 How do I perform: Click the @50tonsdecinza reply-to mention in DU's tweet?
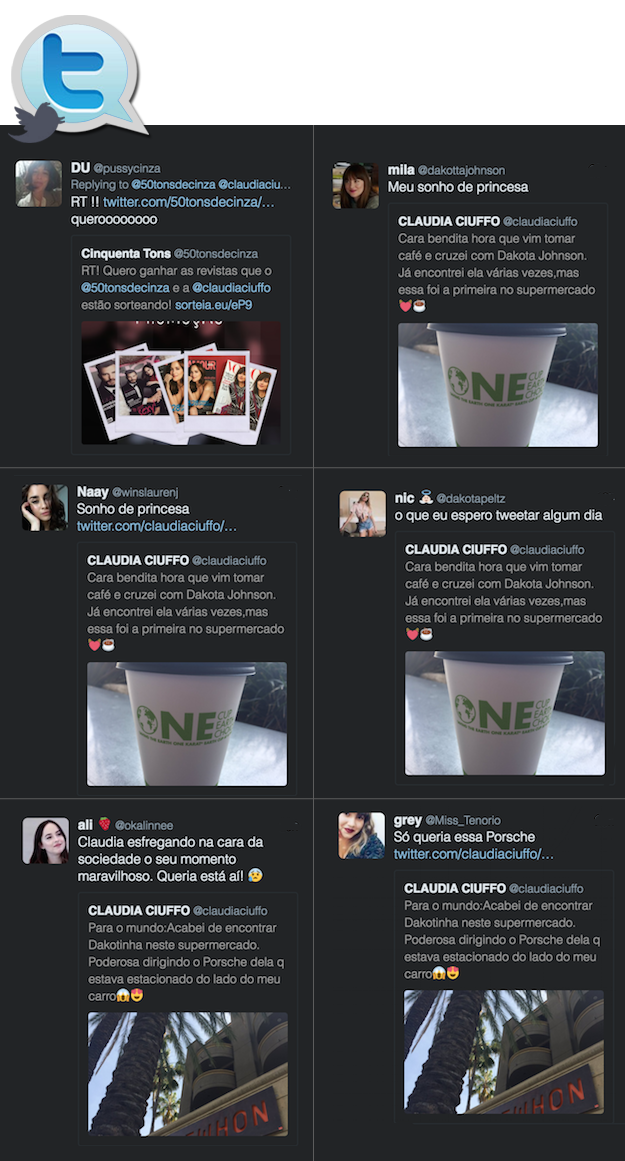173,184
